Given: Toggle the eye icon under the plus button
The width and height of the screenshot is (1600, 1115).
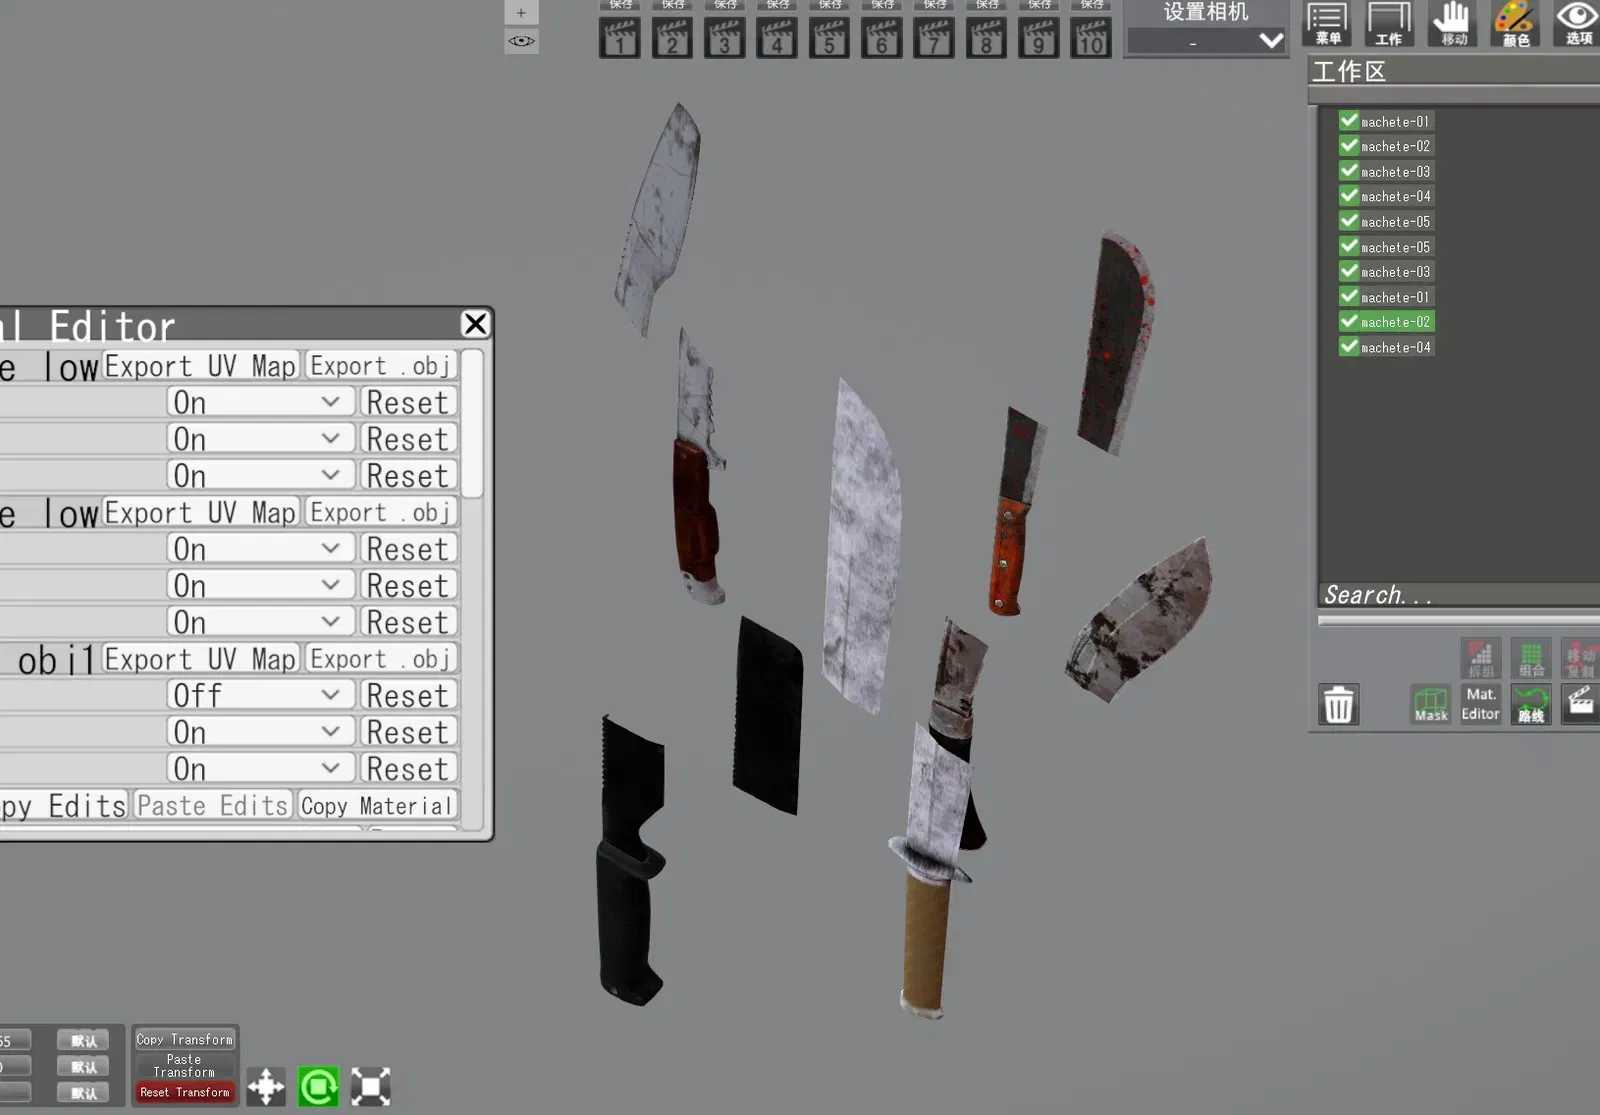Looking at the screenshot, I should 521,41.
